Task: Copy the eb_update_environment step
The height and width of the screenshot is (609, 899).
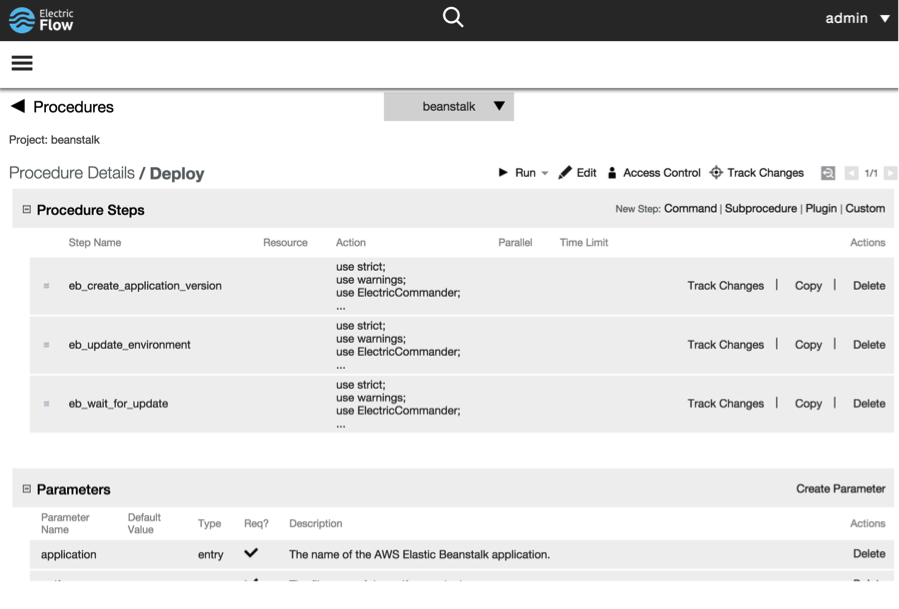Action: pyautogui.click(x=808, y=345)
